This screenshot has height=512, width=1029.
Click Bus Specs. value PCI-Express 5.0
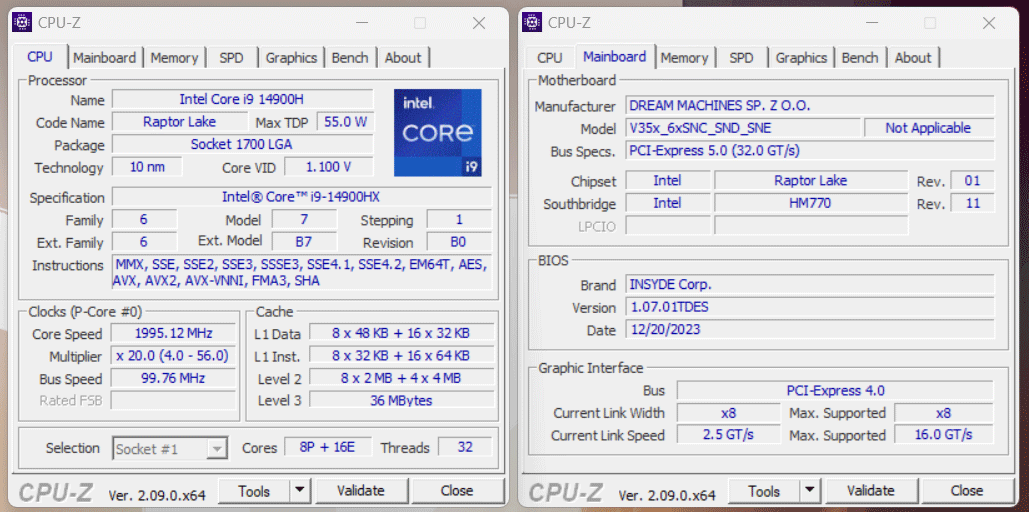810,150
